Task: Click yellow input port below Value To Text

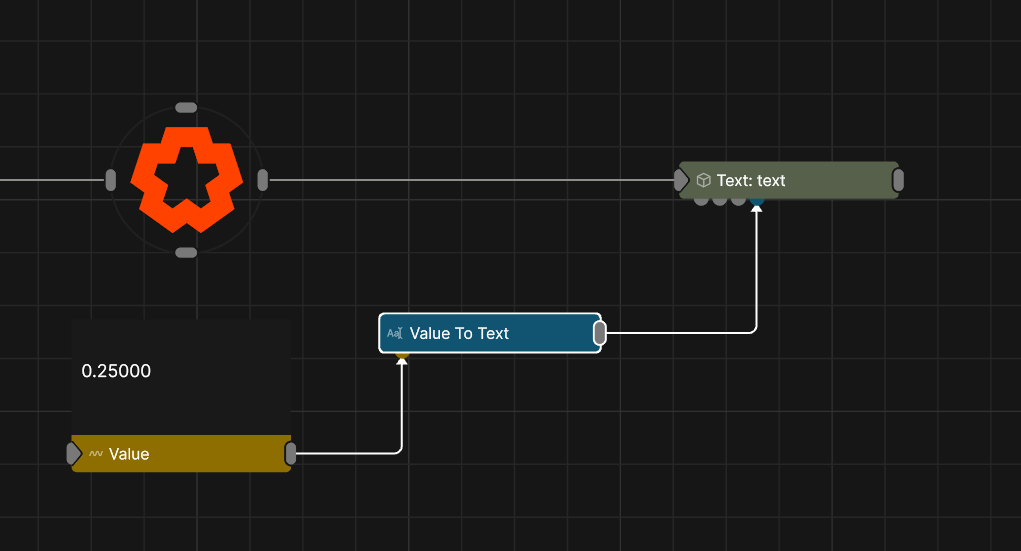Action: point(402,354)
